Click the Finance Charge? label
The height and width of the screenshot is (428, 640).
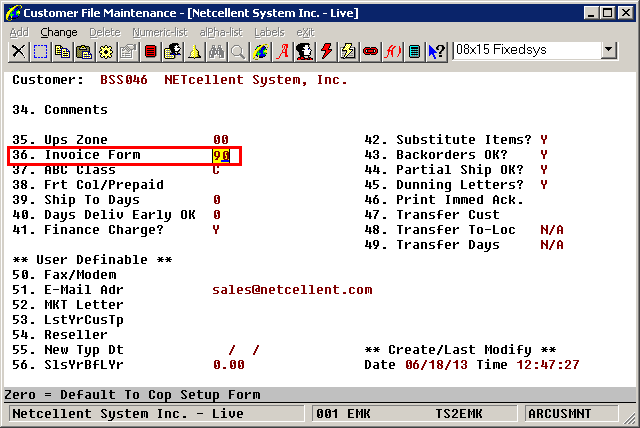104,230
